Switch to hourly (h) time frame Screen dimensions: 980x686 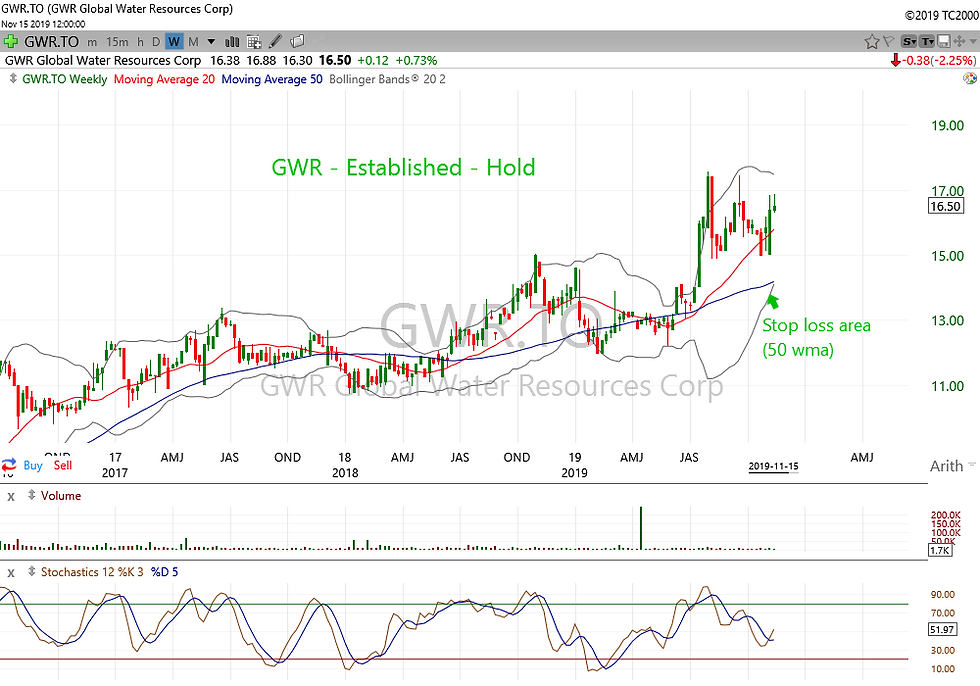pos(140,42)
